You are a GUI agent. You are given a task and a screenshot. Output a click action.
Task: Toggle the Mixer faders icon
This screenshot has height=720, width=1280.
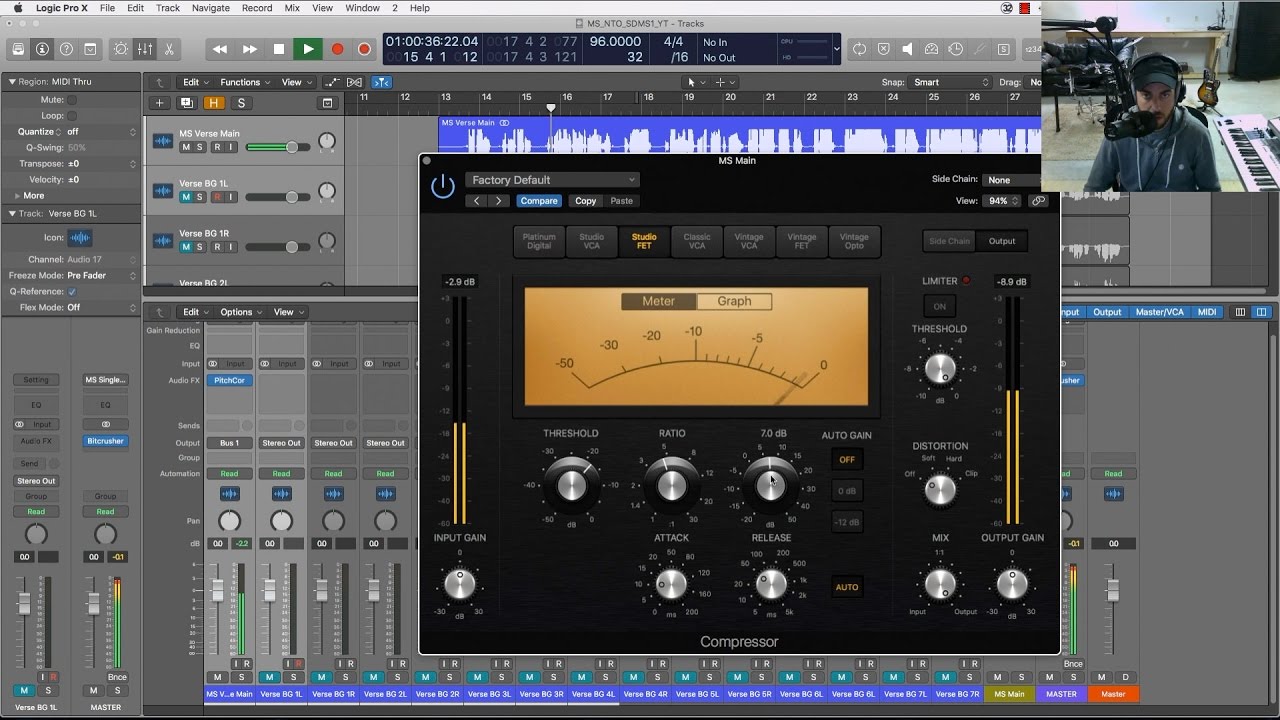(145, 49)
